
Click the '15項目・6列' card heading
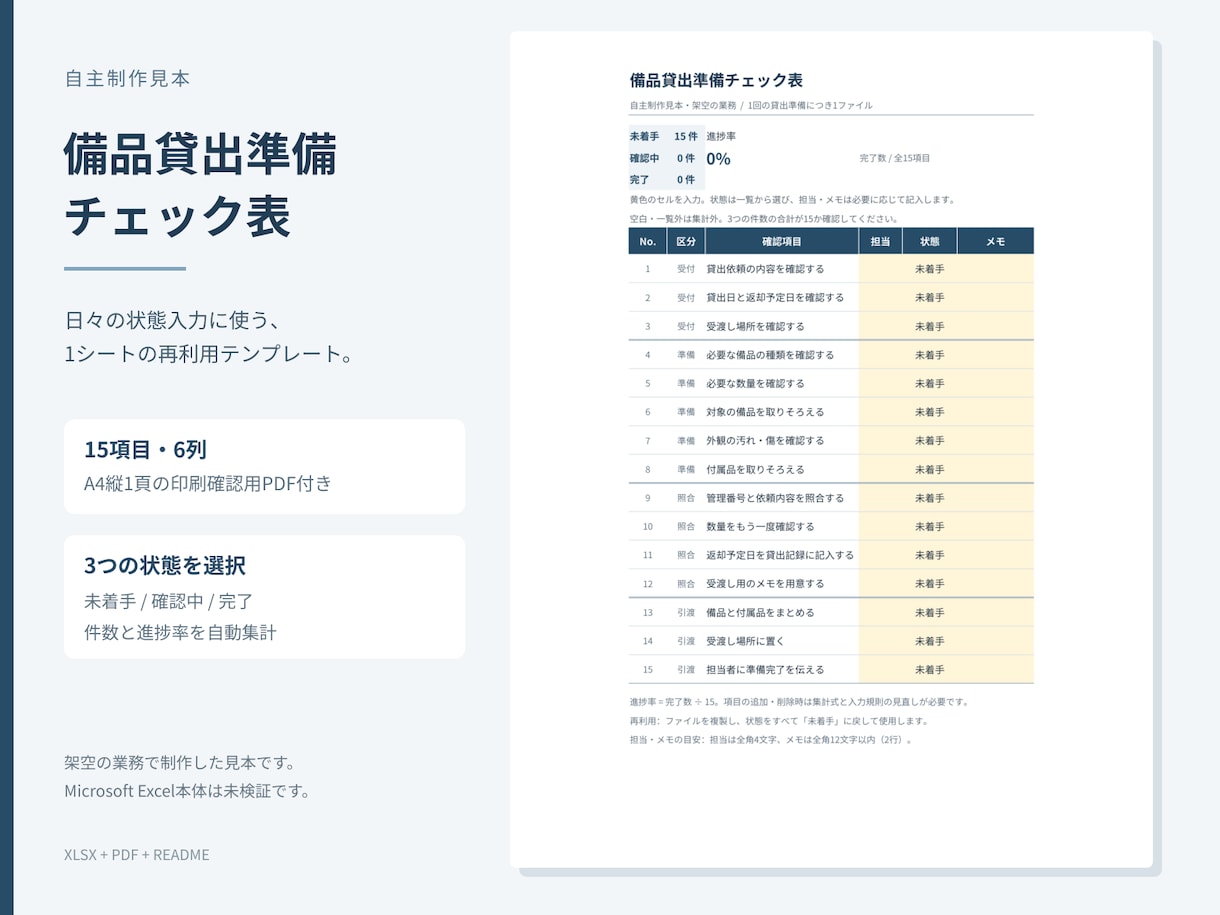(x=145, y=450)
